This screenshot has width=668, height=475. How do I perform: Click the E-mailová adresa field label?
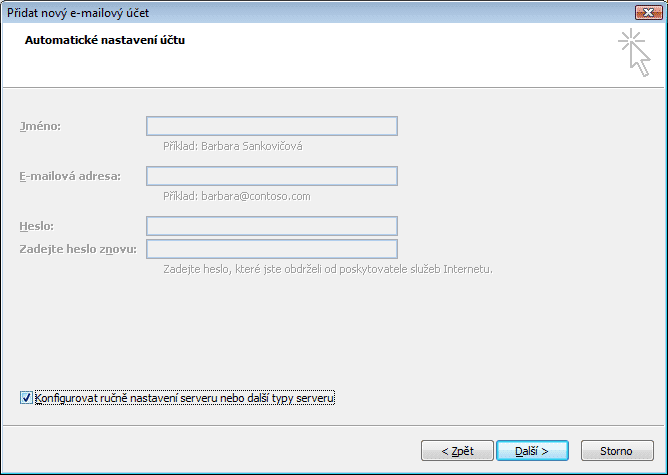[70, 176]
